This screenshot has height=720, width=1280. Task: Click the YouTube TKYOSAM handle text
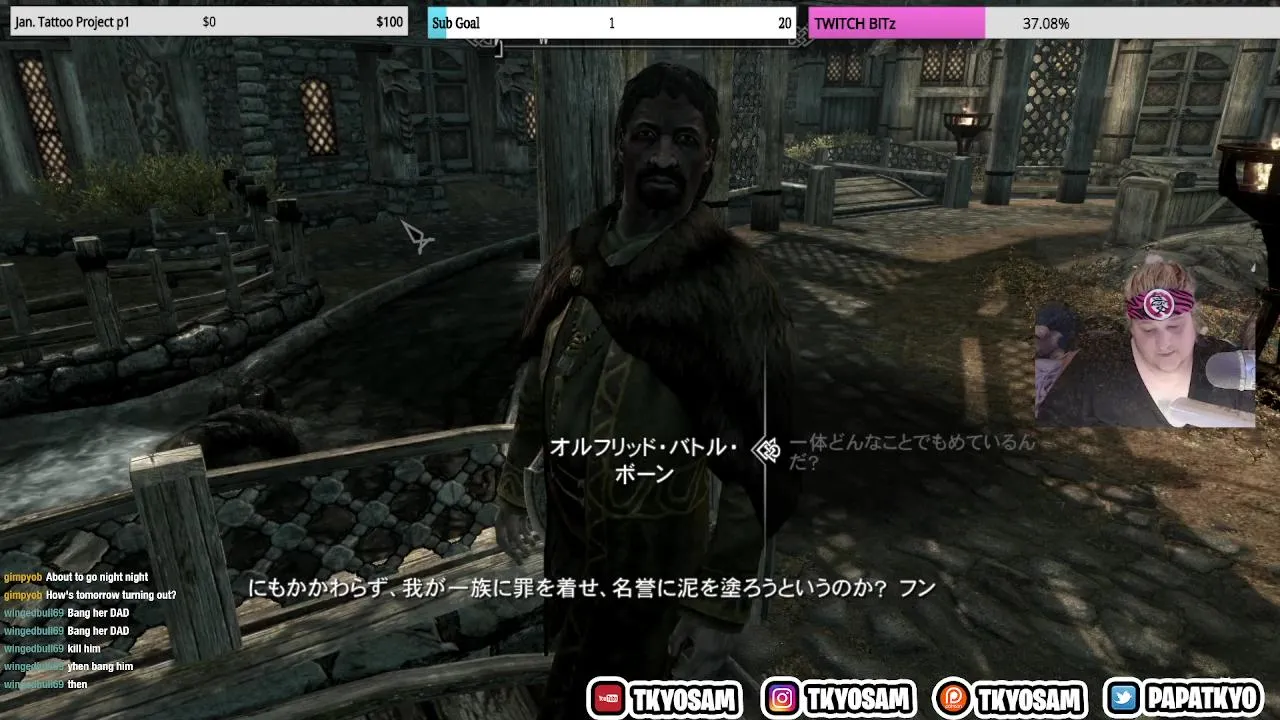pyautogui.click(x=684, y=699)
